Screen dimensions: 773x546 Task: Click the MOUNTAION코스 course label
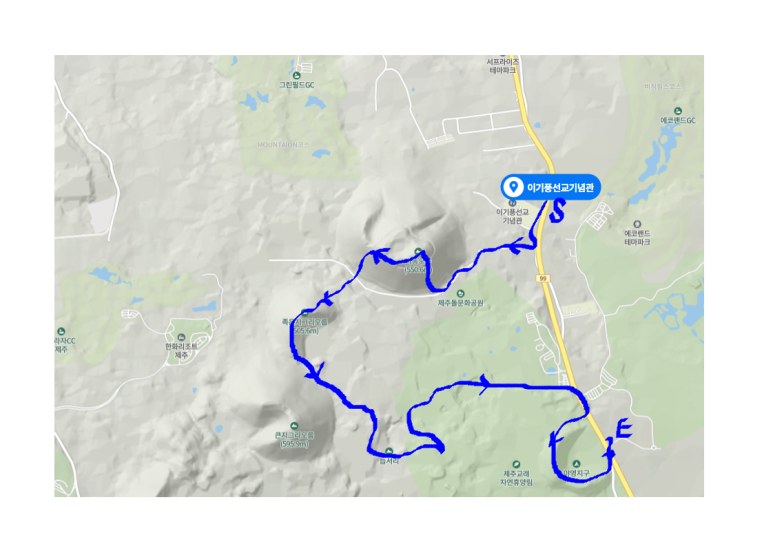[x=283, y=145]
